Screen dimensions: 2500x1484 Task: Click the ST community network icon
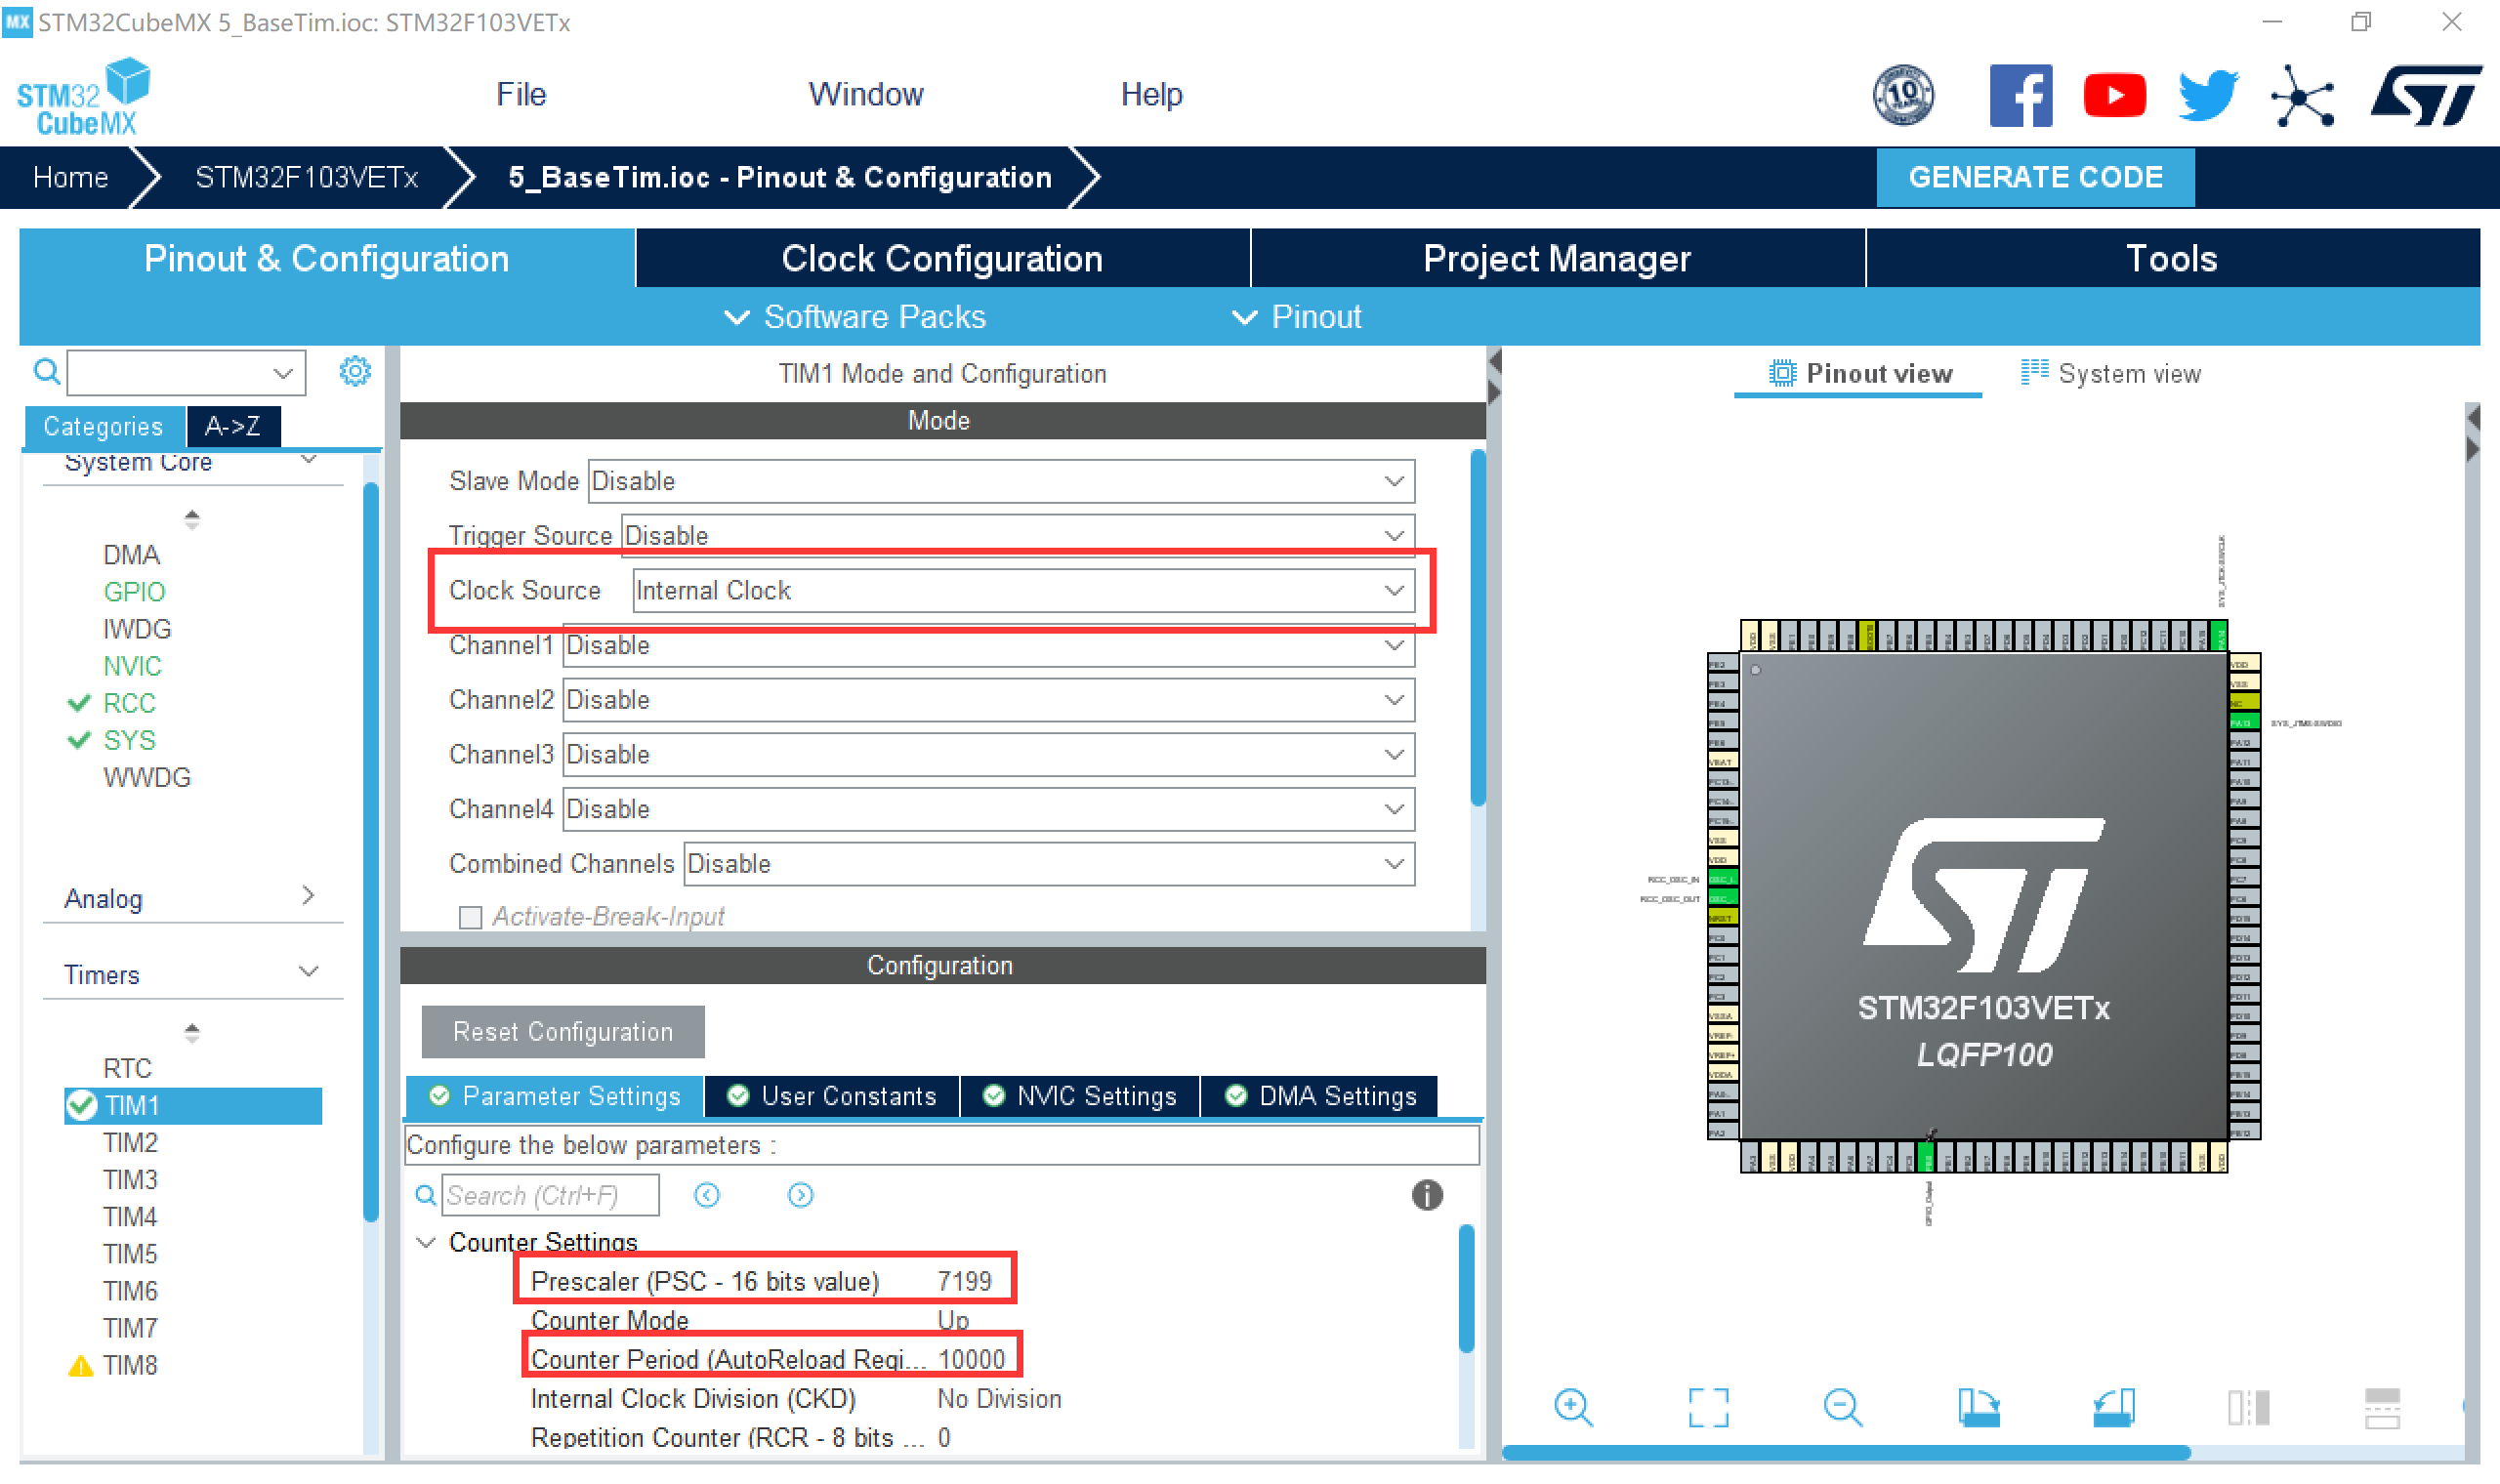[x=2302, y=96]
